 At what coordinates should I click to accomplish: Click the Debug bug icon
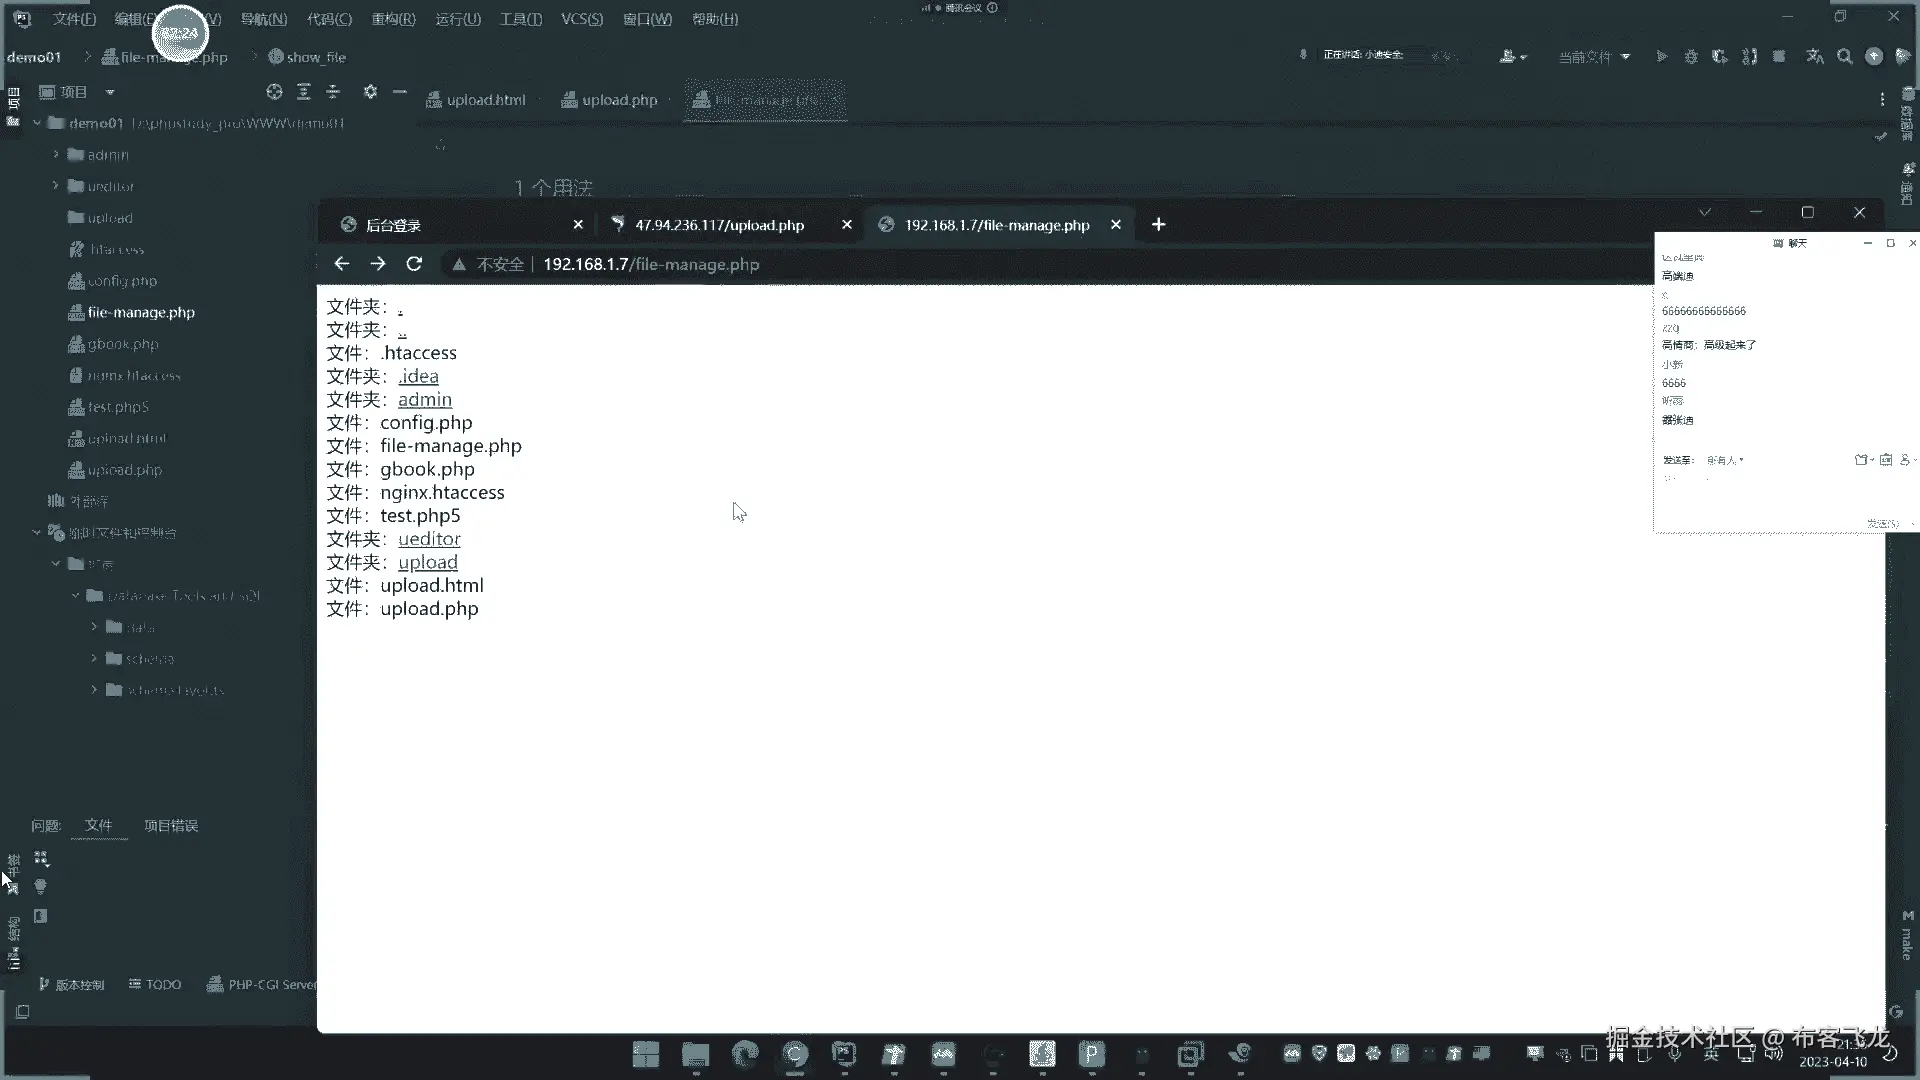(x=1691, y=57)
